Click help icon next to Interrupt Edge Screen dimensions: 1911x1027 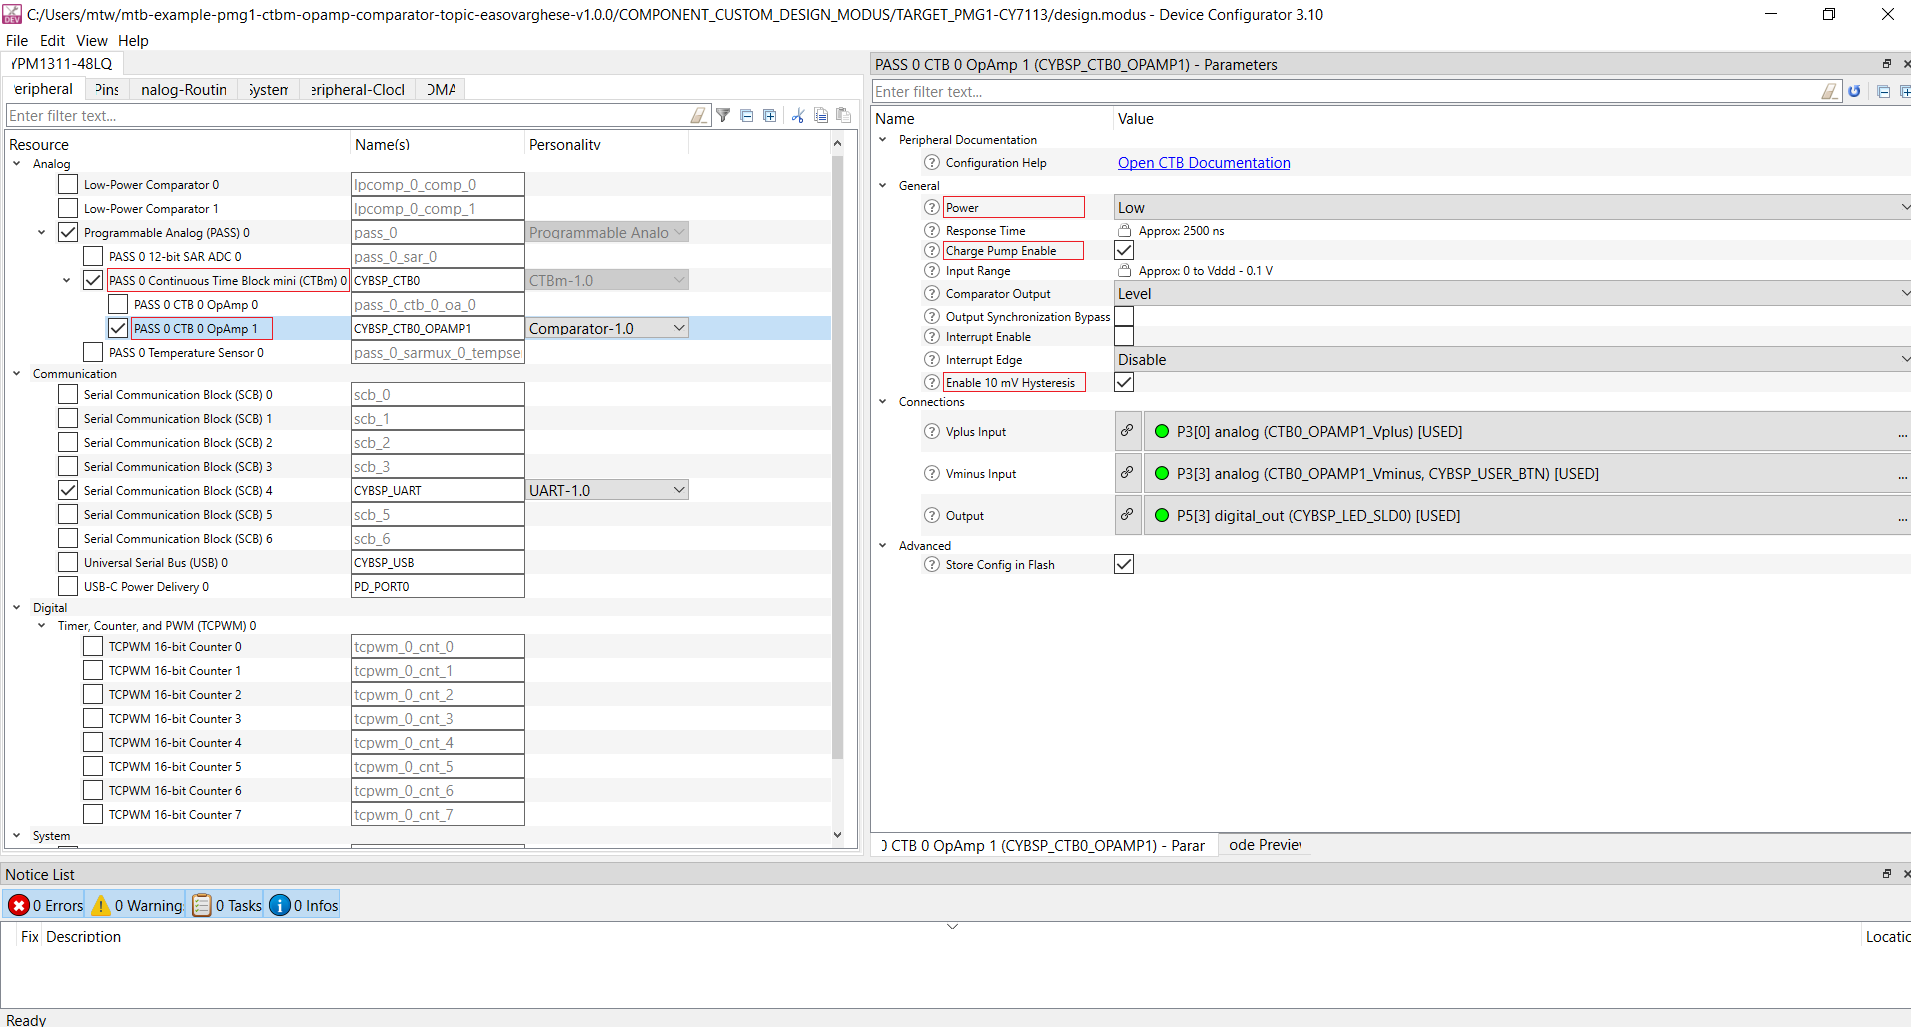tap(932, 359)
